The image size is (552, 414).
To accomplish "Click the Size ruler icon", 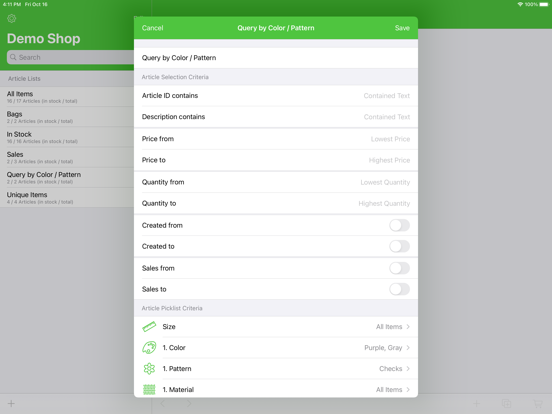I will (x=149, y=327).
